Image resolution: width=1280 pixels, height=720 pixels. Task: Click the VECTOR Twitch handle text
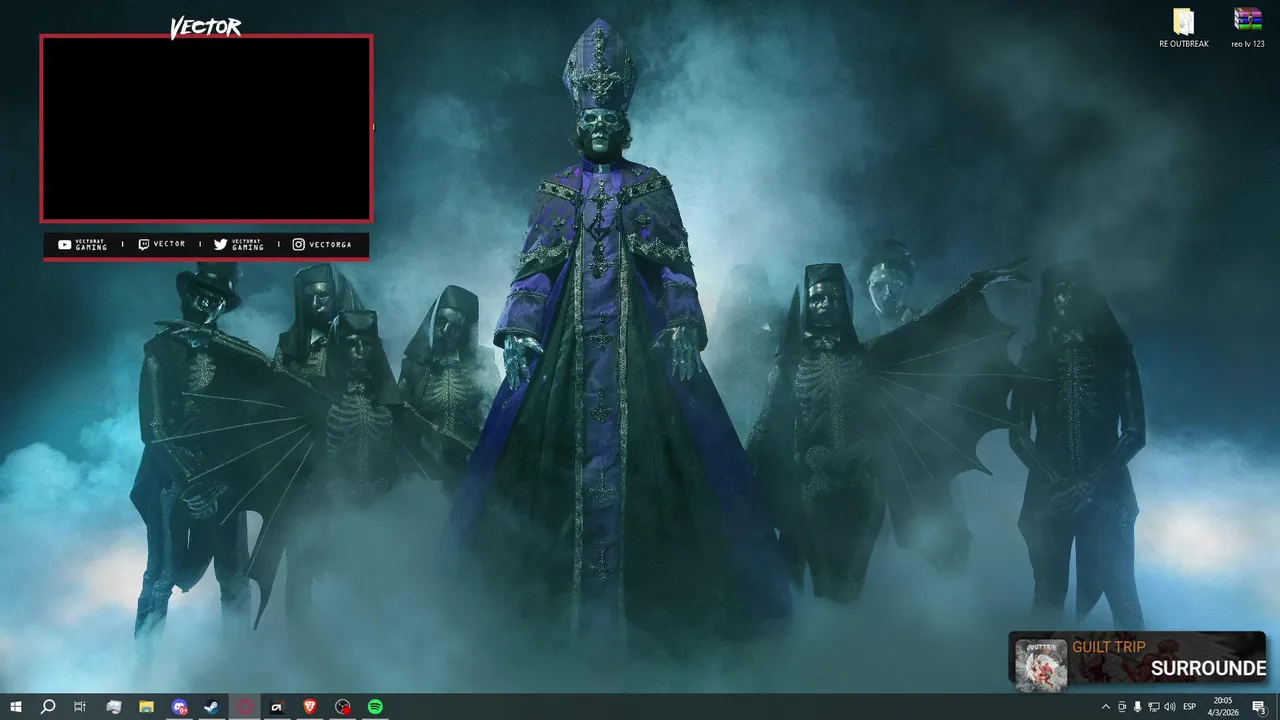[169, 244]
